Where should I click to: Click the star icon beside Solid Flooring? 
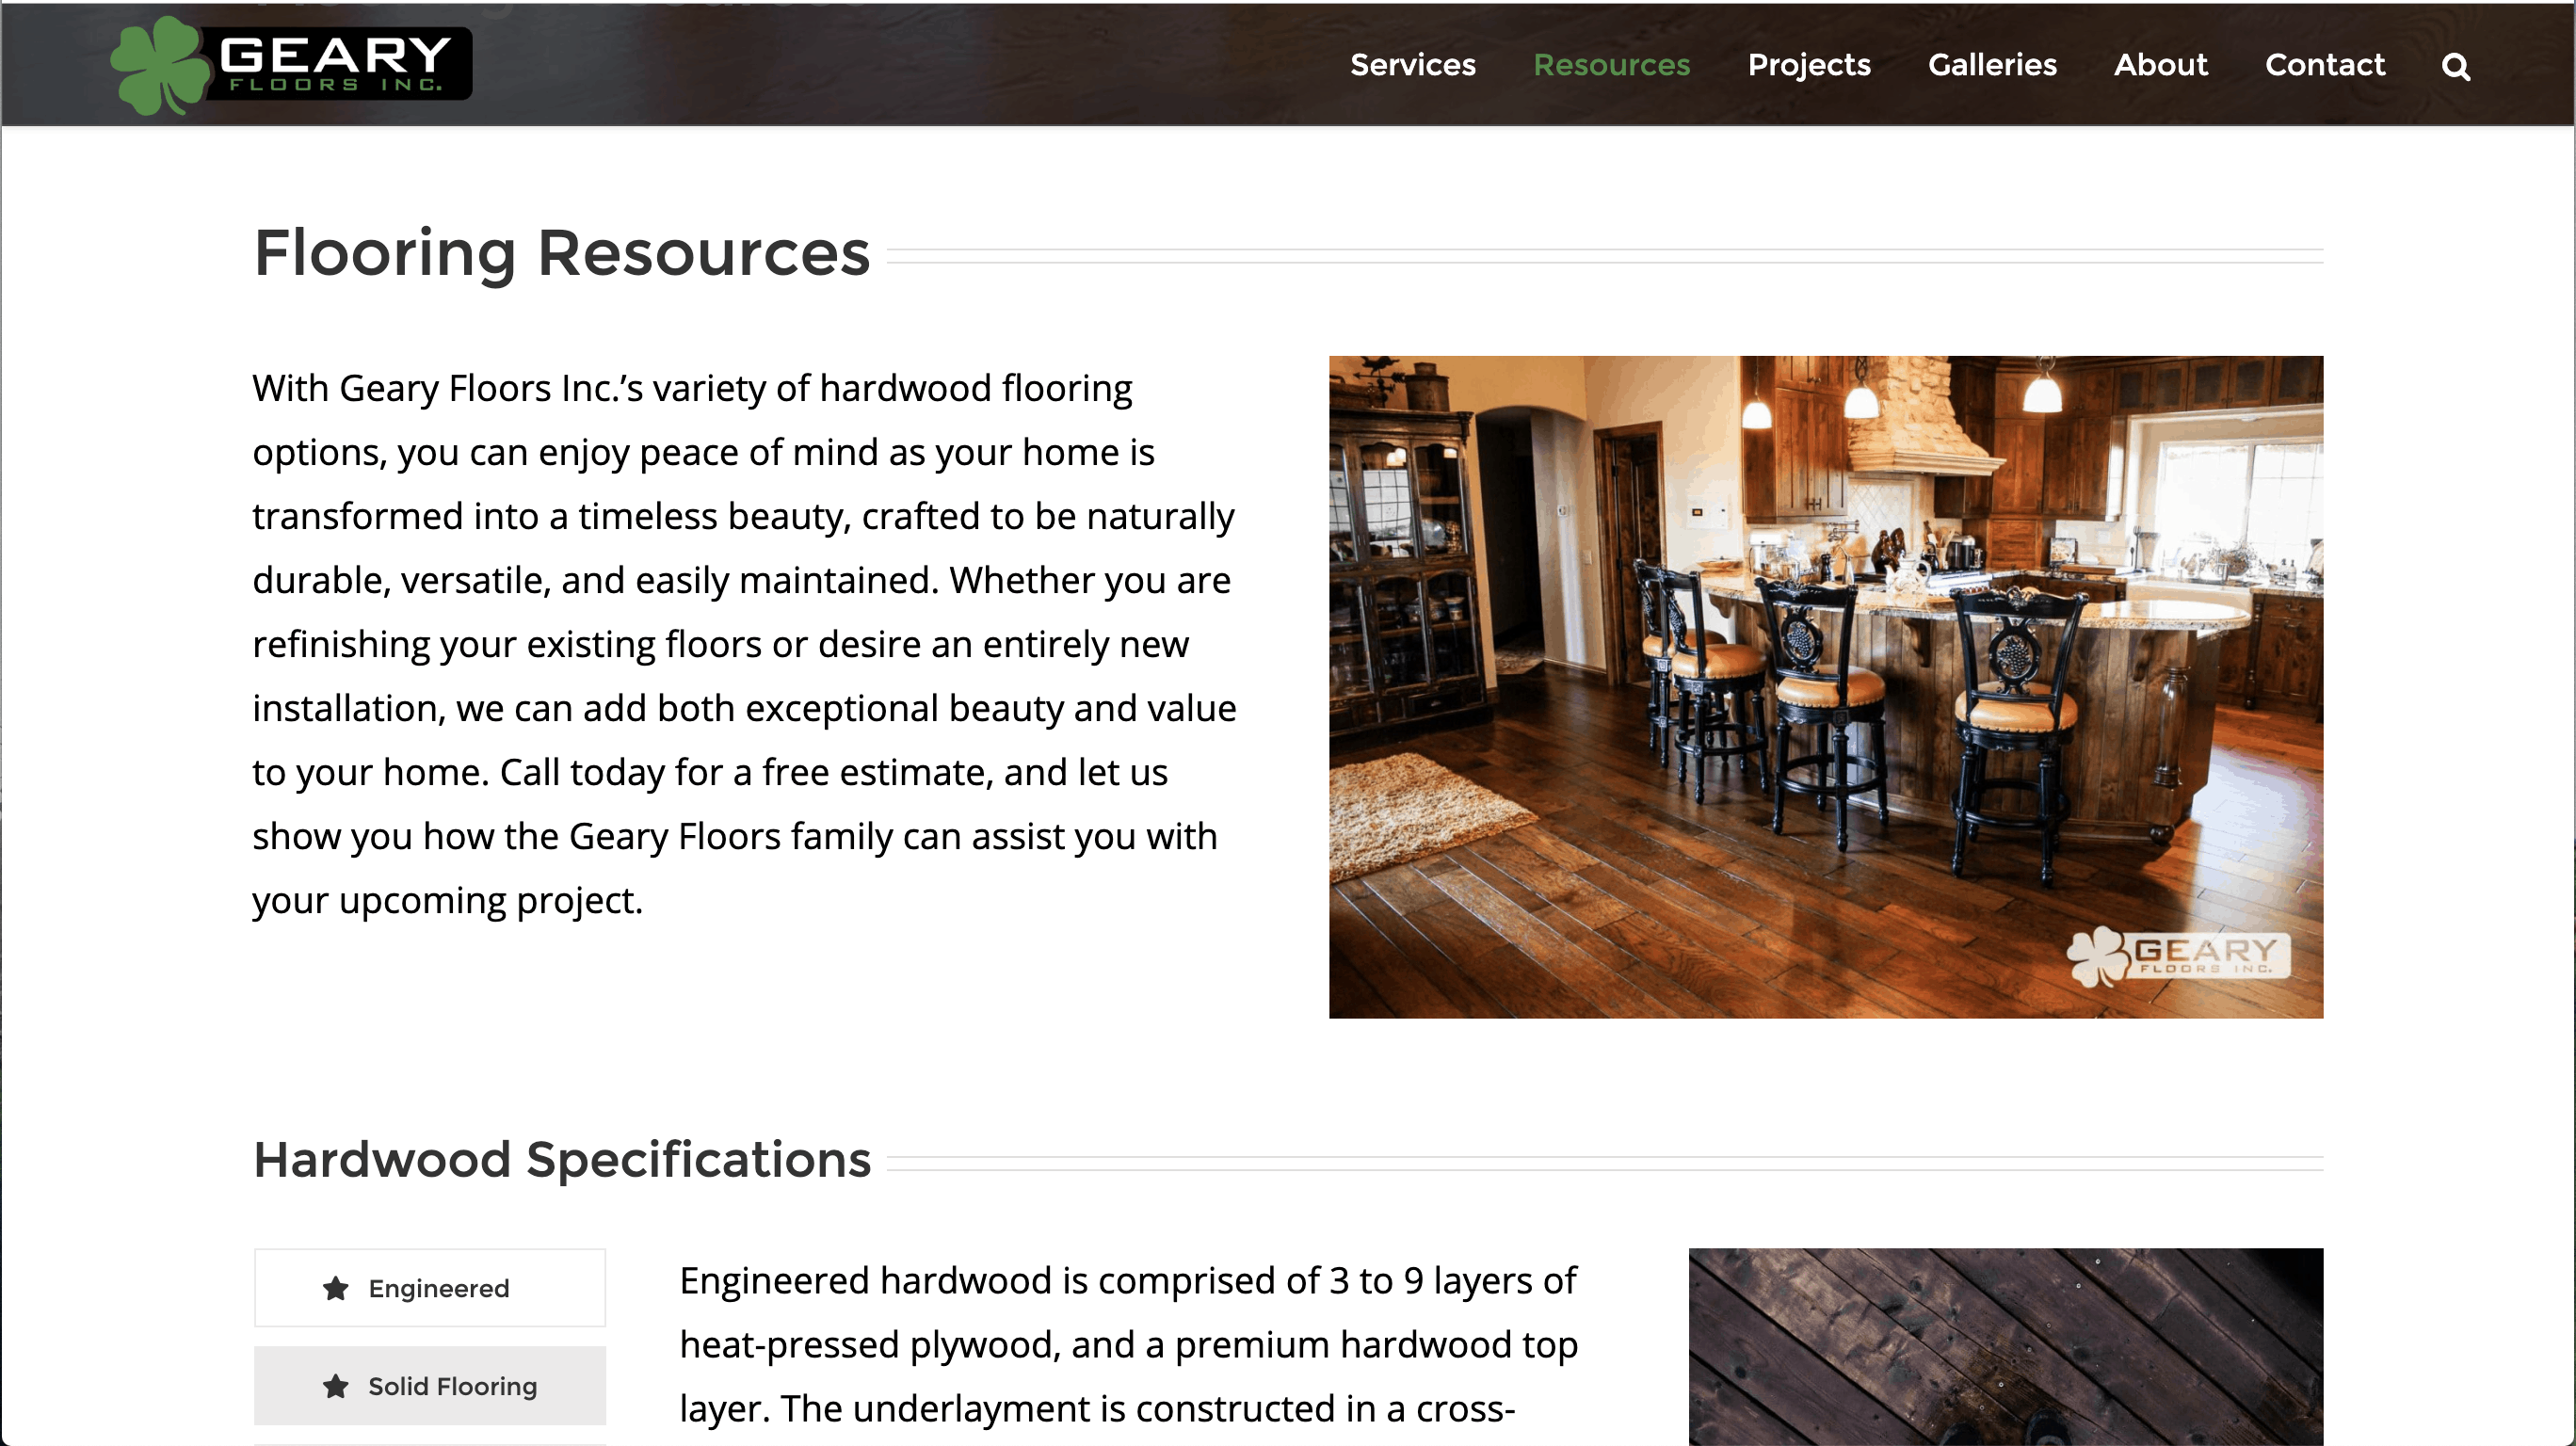tap(336, 1386)
